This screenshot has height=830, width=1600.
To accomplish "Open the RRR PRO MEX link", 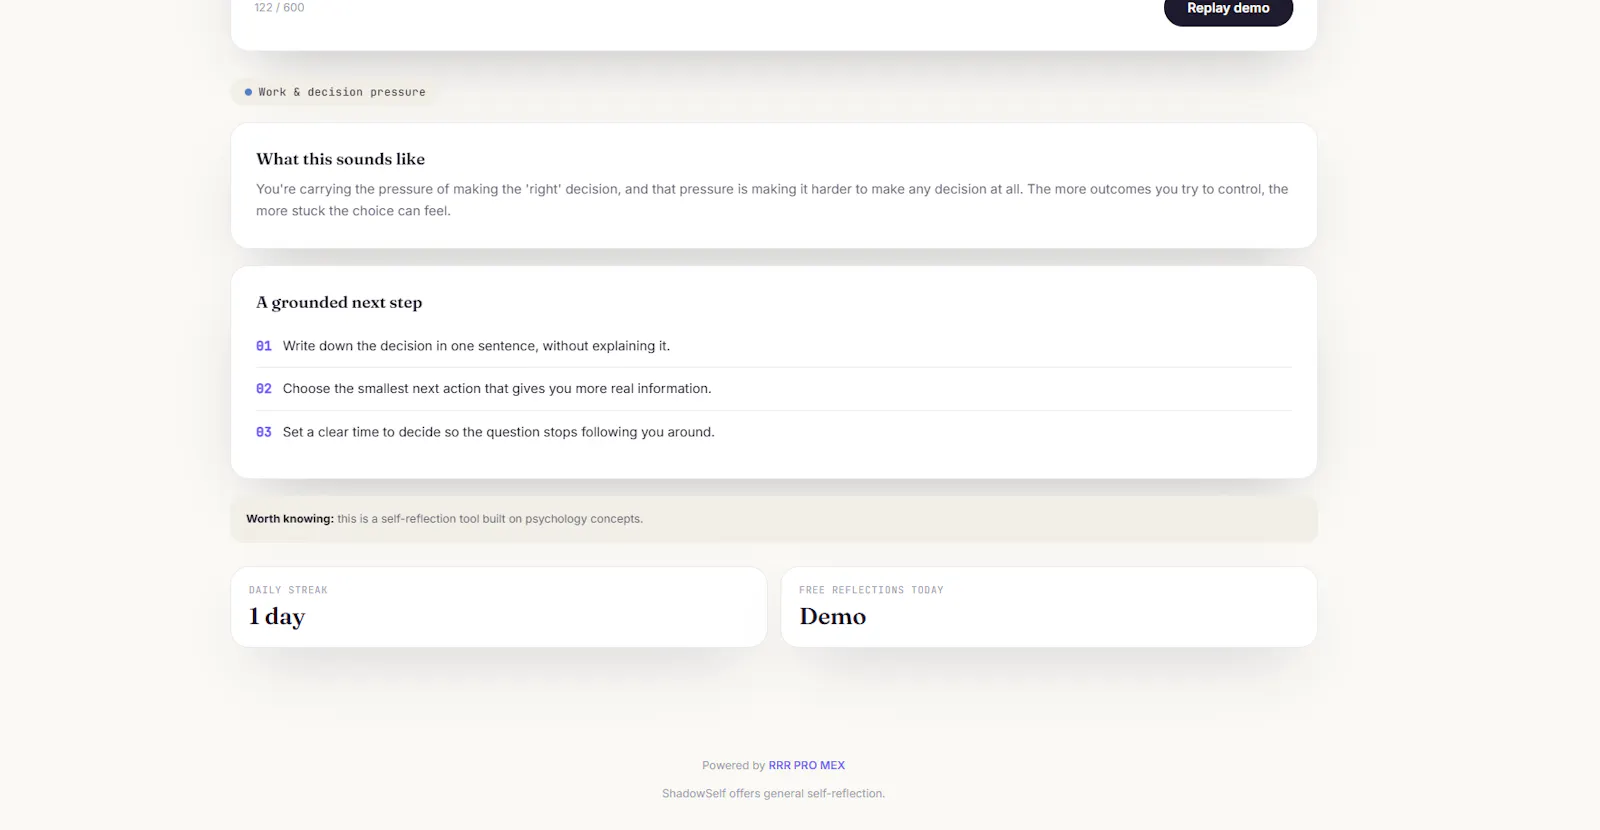I will (806, 765).
